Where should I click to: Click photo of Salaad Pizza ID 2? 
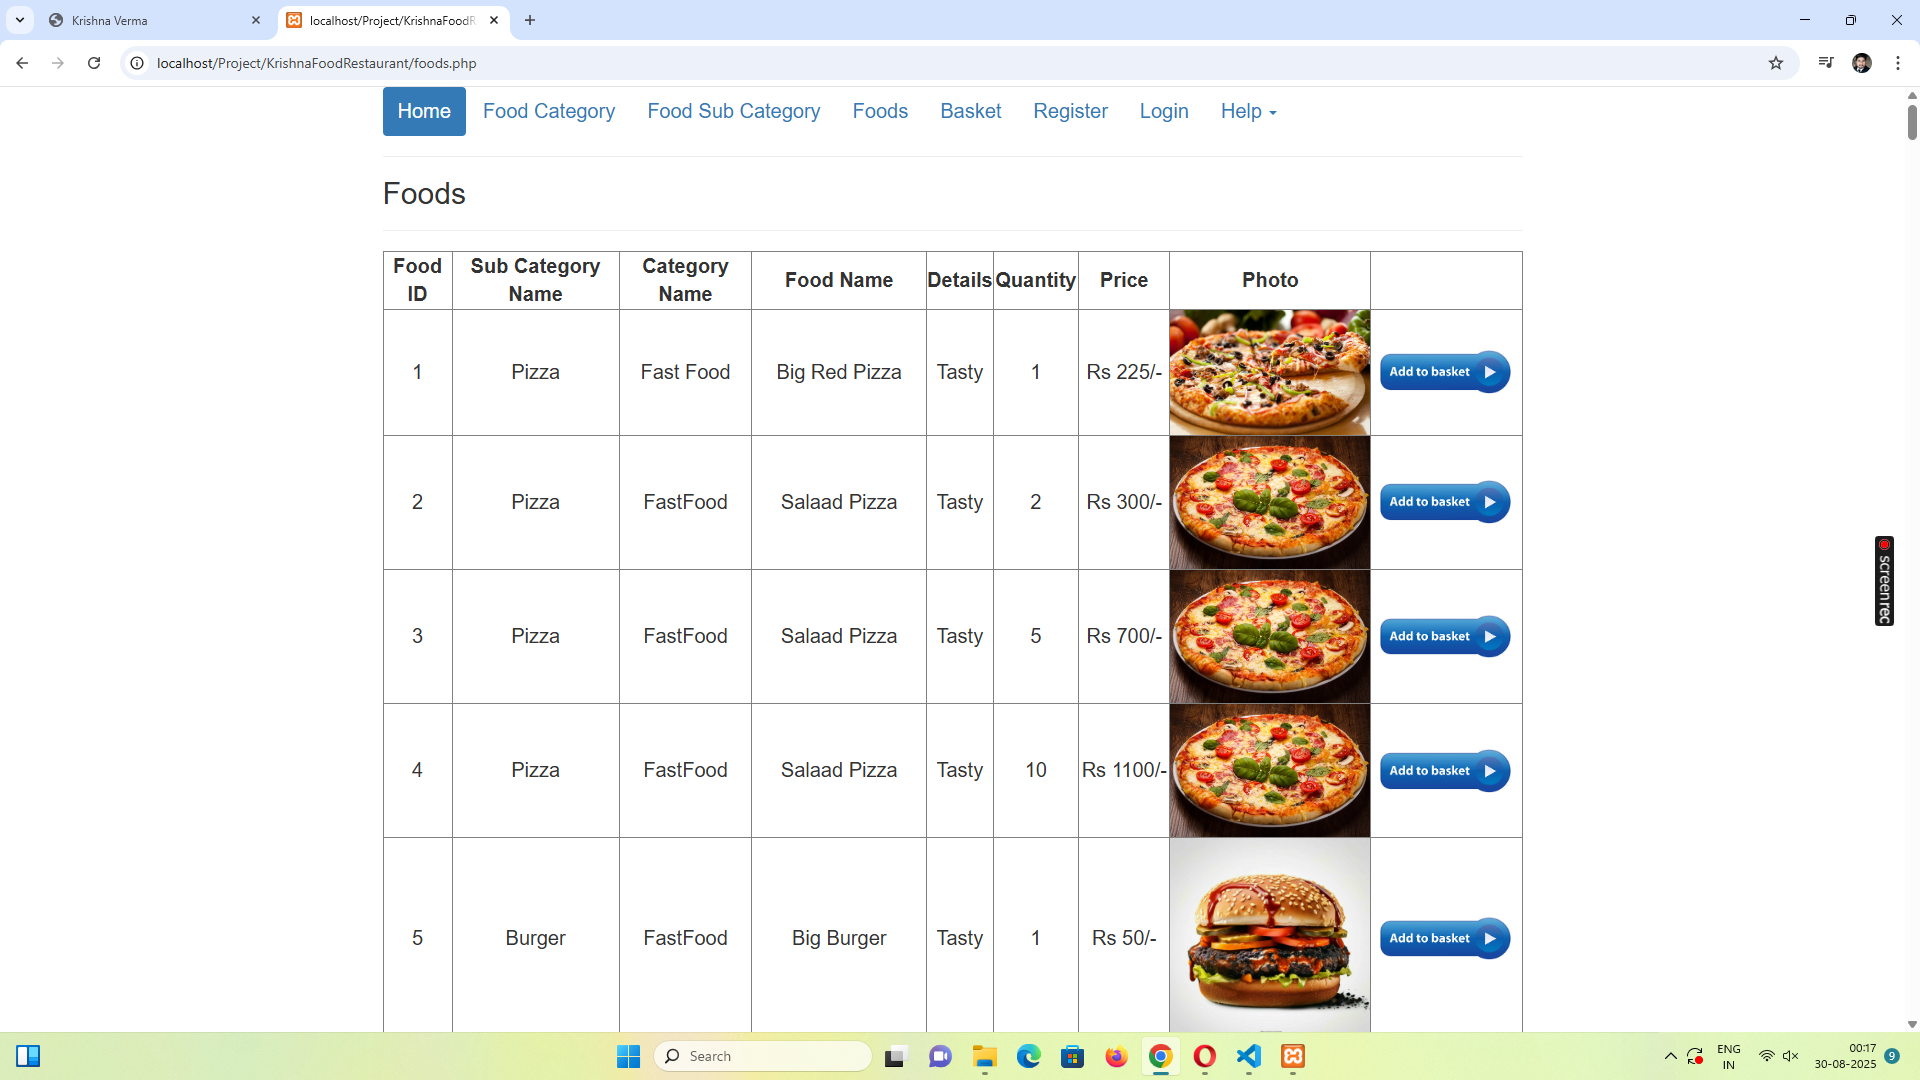pyautogui.click(x=1270, y=502)
